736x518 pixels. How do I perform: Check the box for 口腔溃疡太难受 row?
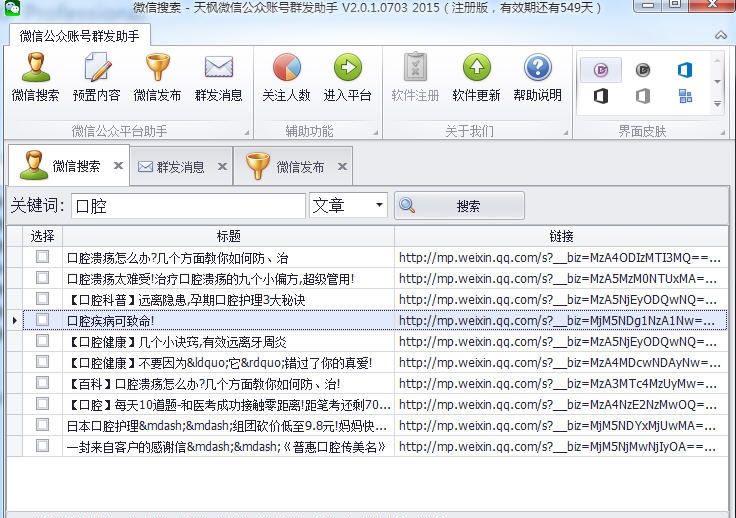click(42, 278)
